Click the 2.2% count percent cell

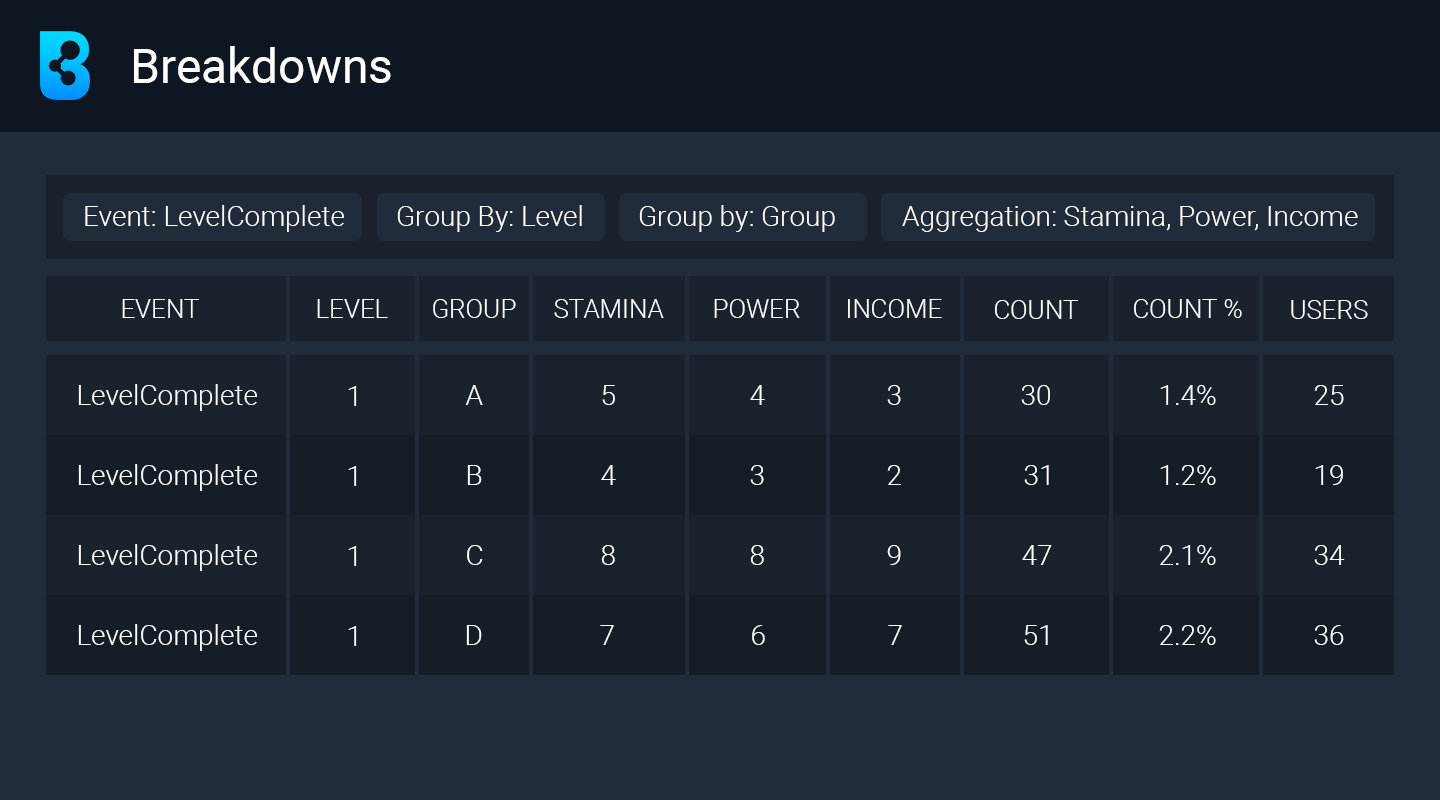[1186, 635]
